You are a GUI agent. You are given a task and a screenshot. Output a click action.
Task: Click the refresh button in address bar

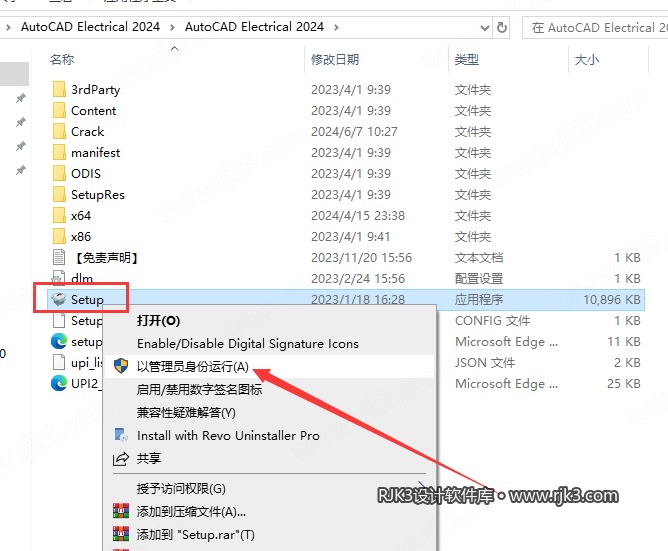(502, 28)
